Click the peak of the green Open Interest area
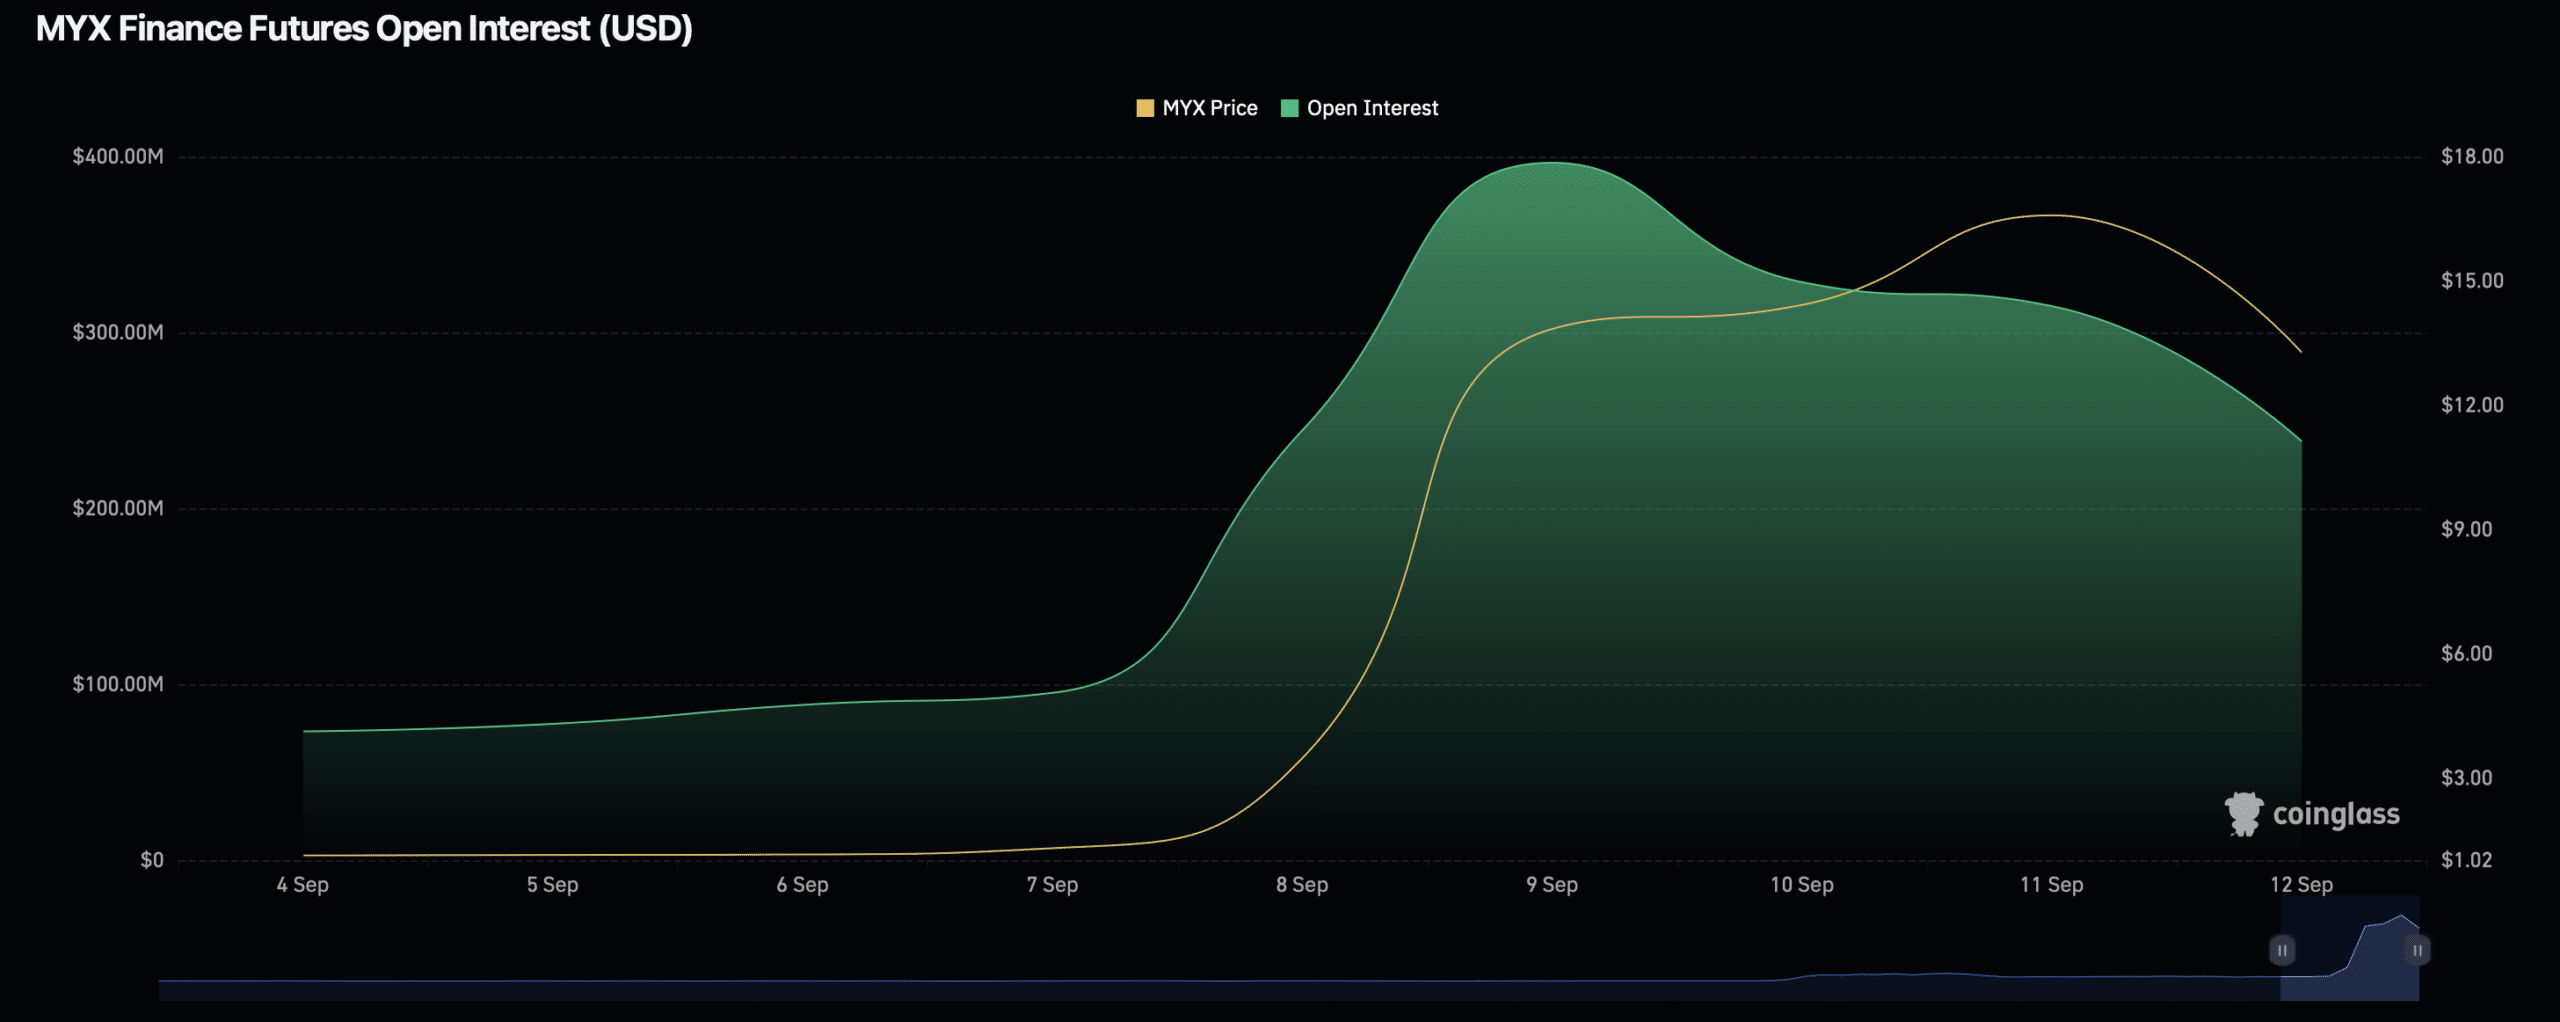The width and height of the screenshot is (2560, 1022). tap(1551, 163)
